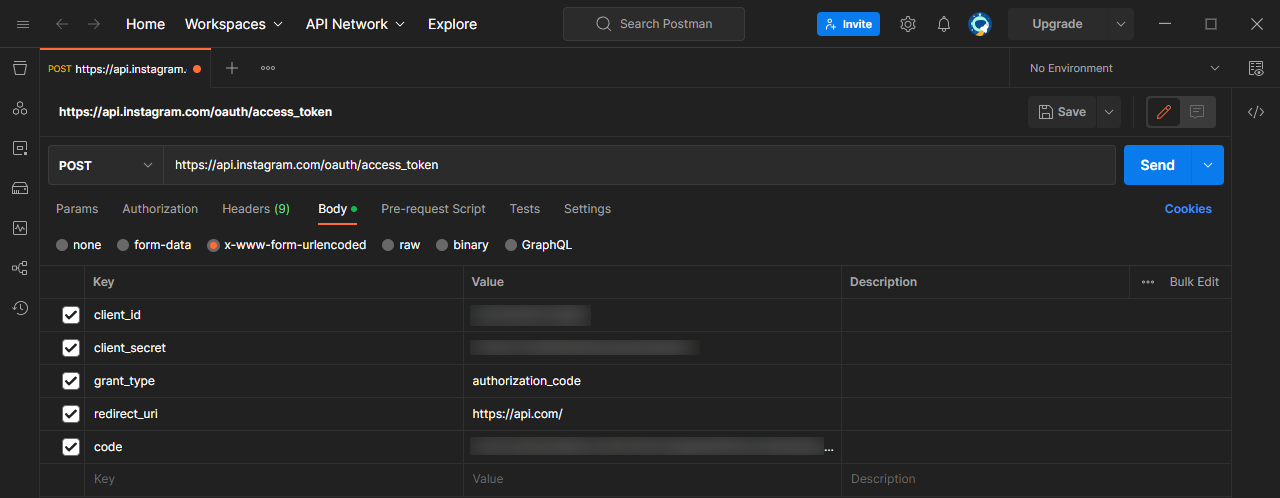Open the settings gear icon
This screenshot has width=1280, height=498.
(908, 24)
